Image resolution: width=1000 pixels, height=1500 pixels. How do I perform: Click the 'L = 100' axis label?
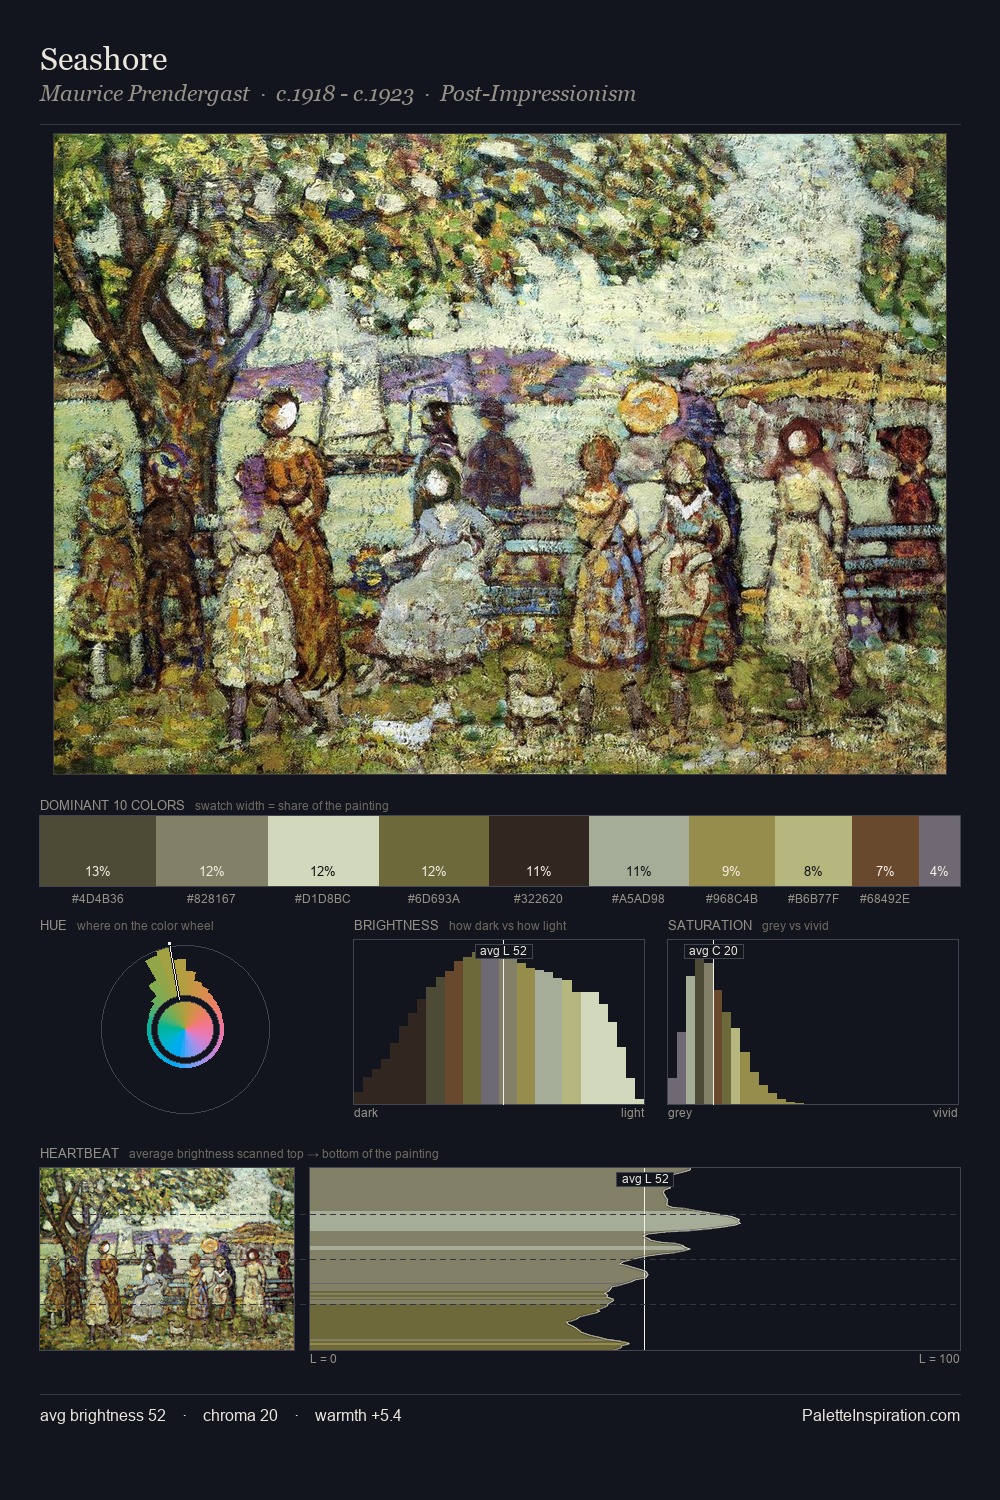[939, 1359]
